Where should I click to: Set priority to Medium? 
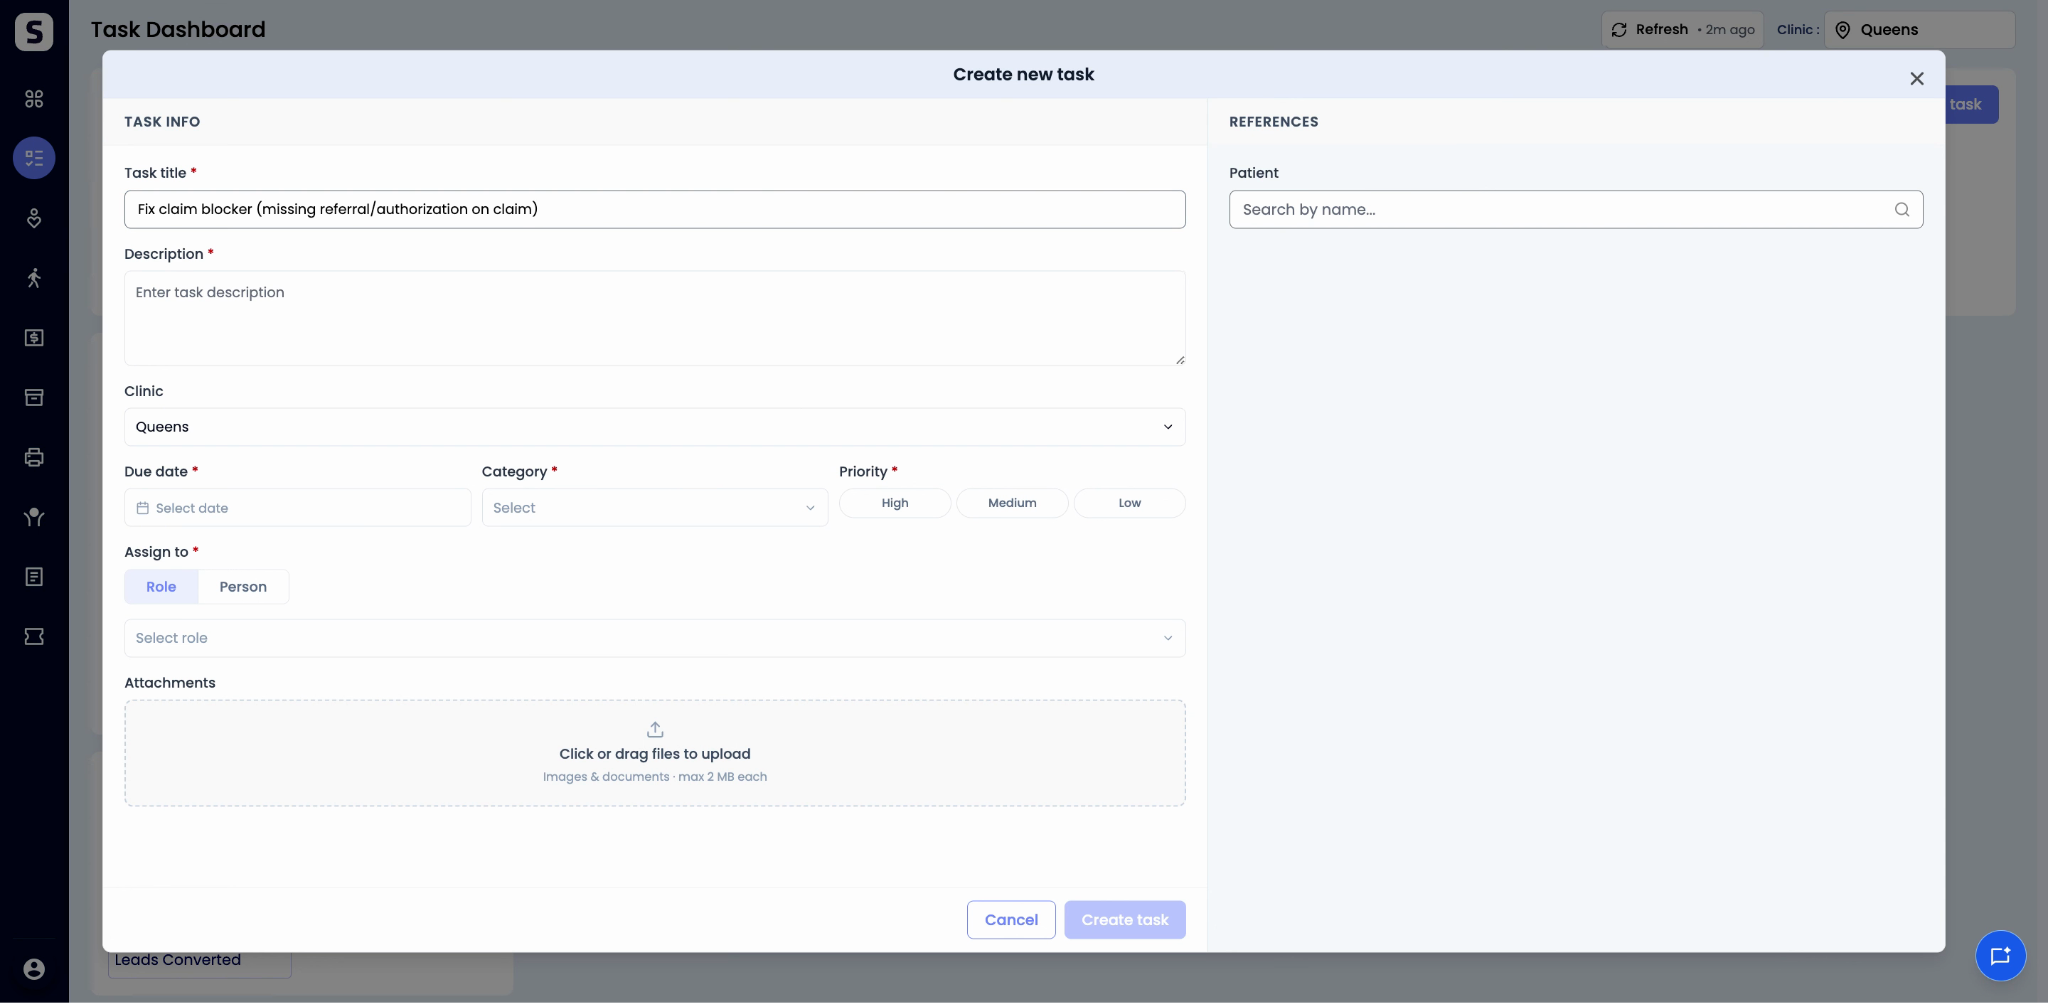1012,503
